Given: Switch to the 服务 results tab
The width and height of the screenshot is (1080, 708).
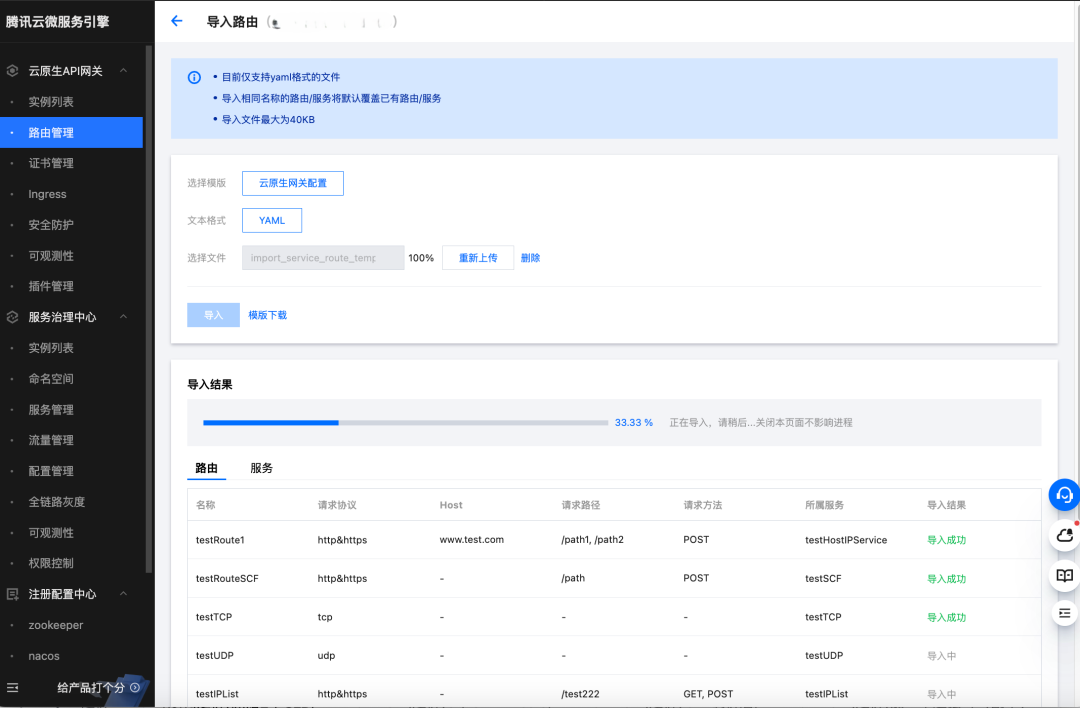Looking at the screenshot, I should pos(261,468).
